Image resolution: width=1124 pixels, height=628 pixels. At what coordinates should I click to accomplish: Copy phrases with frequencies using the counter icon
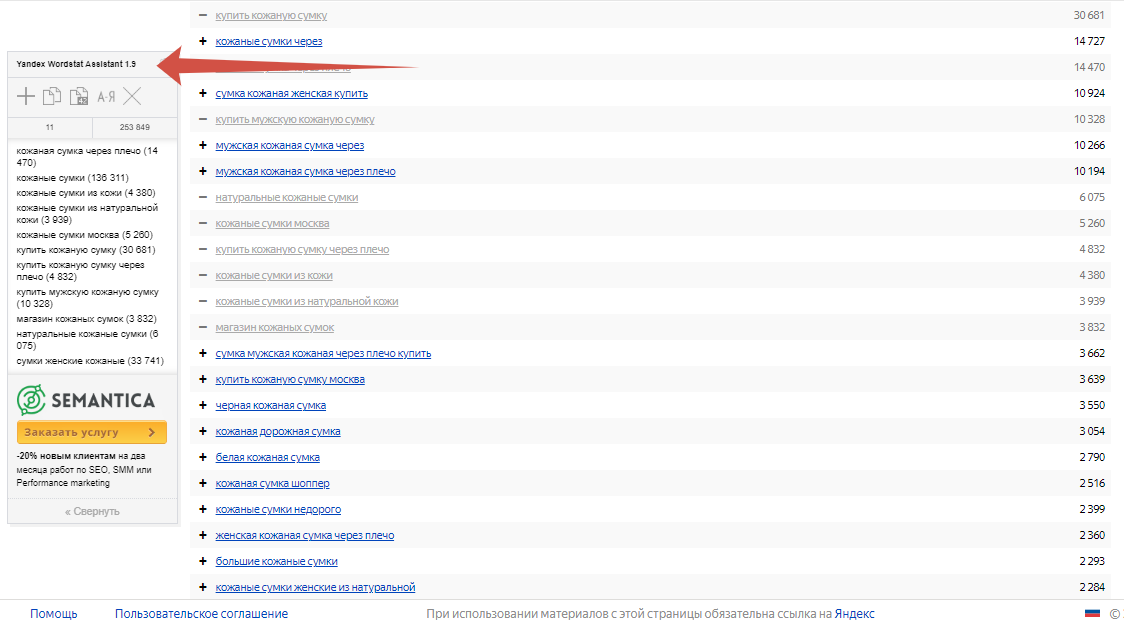[x=79, y=97]
